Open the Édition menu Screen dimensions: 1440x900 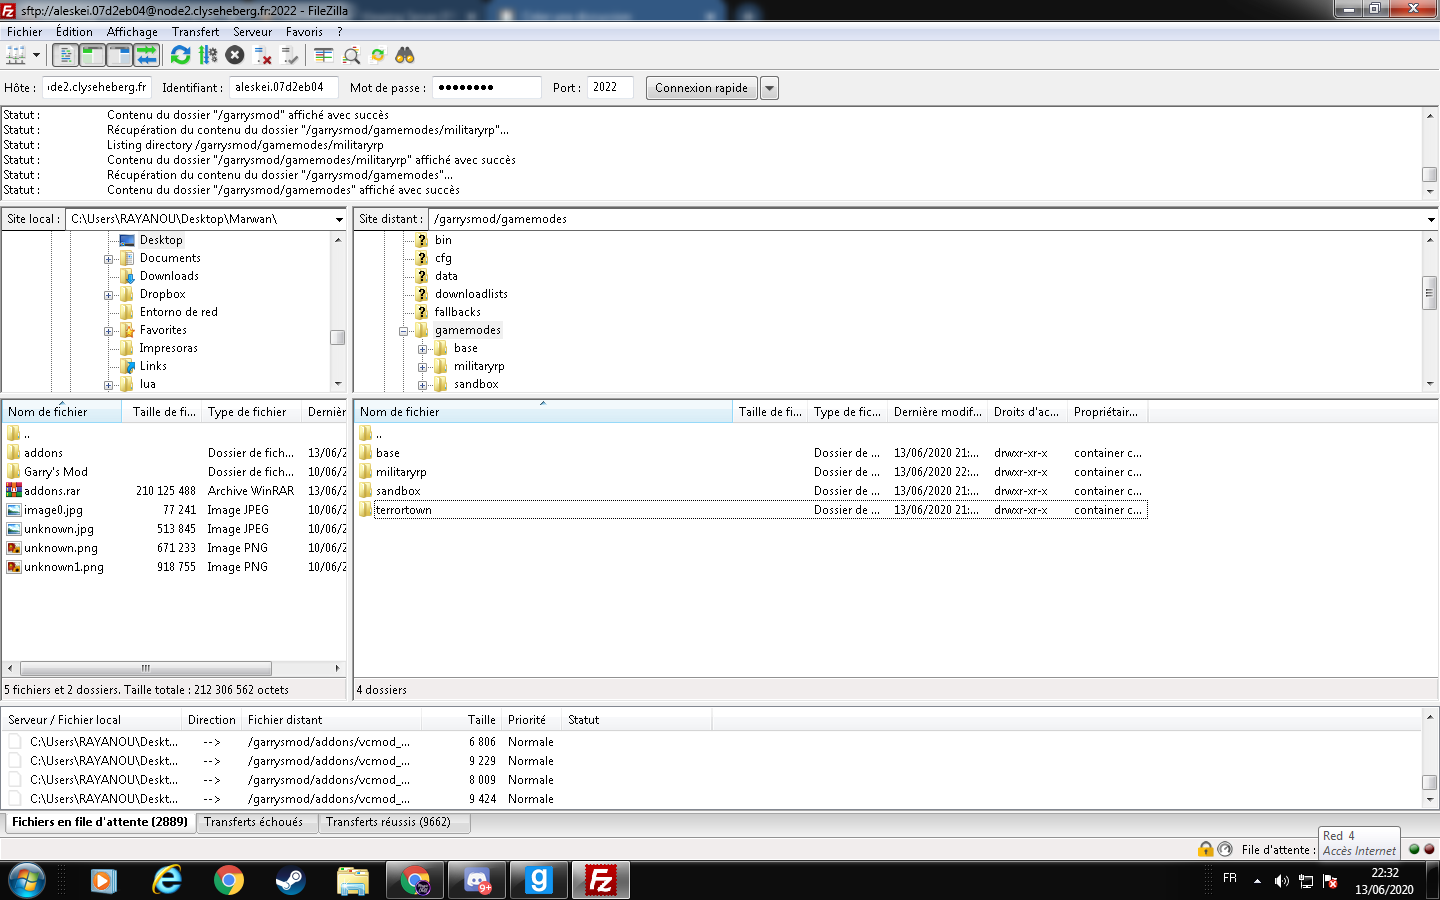click(x=74, y=32)
